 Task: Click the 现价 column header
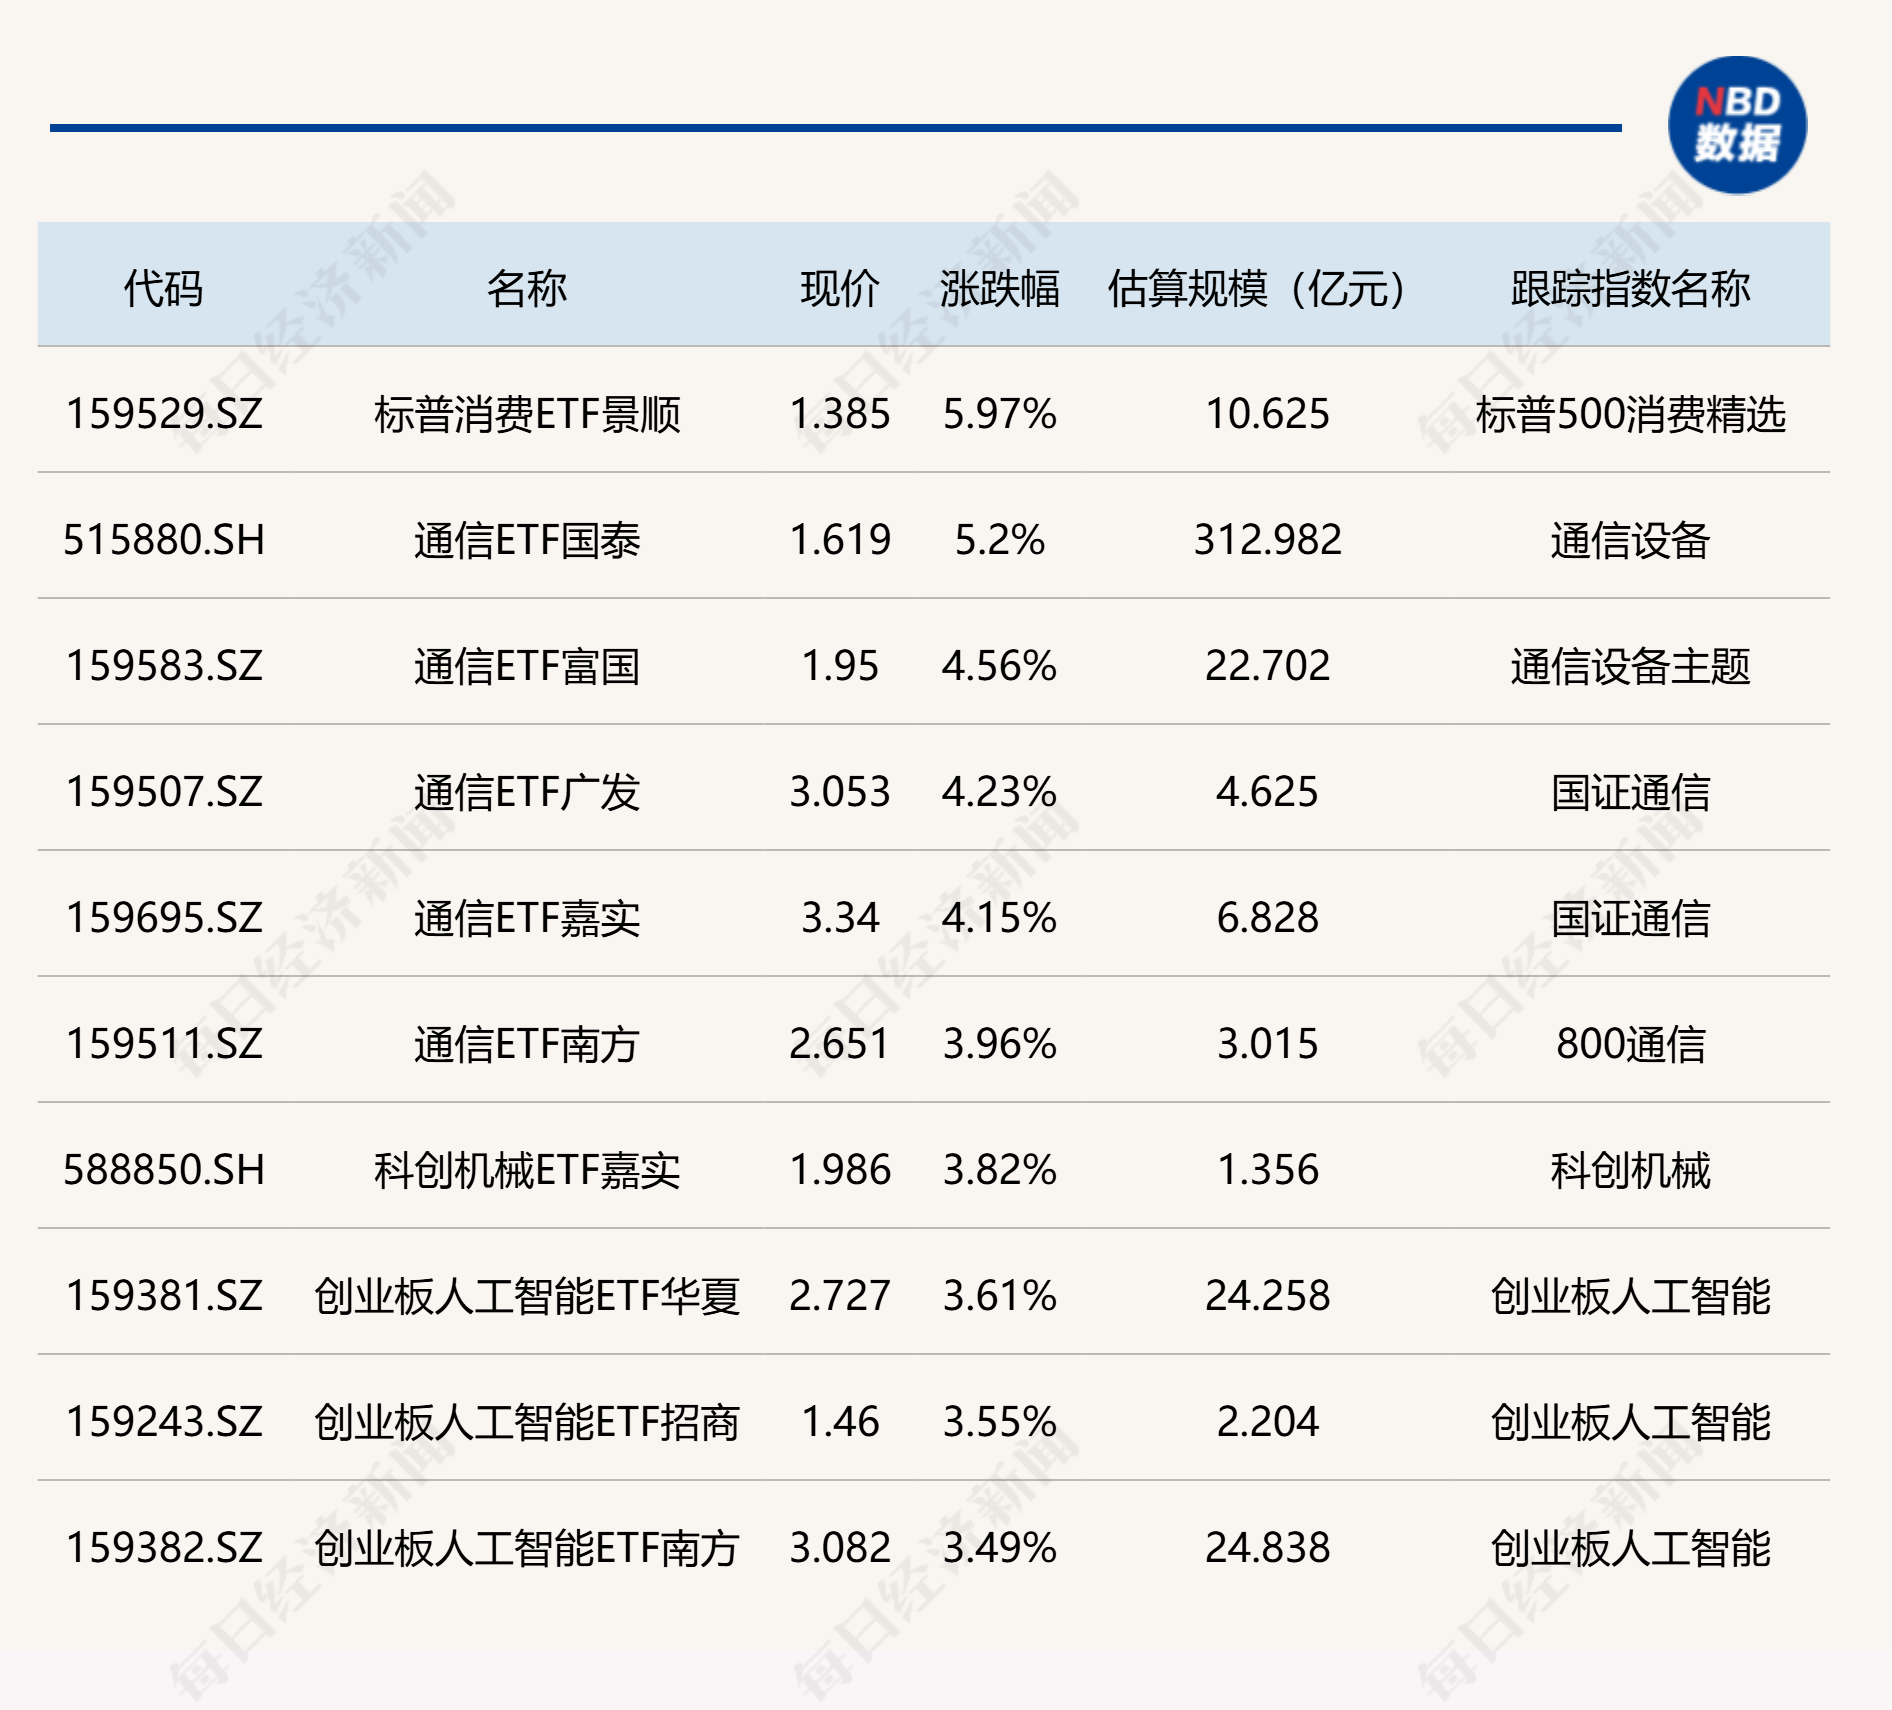click(840, 289)
